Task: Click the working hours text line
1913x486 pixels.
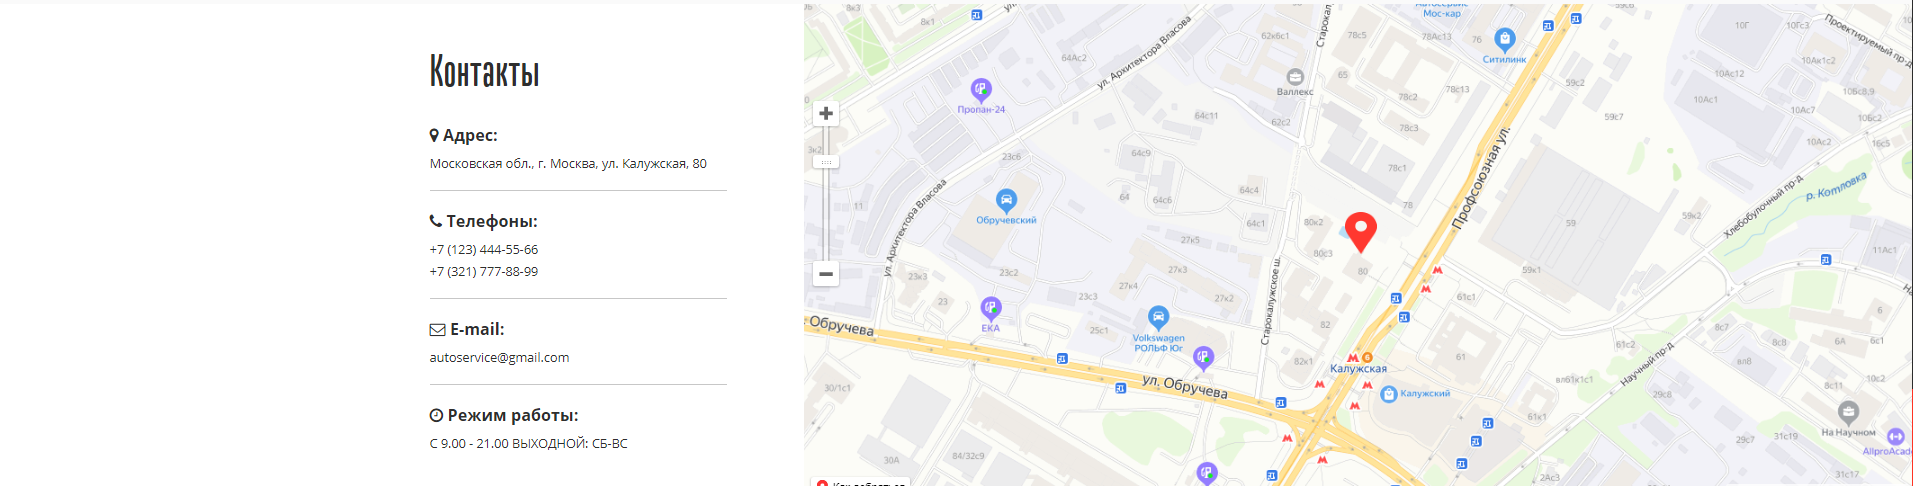Action: coord(529,443)
